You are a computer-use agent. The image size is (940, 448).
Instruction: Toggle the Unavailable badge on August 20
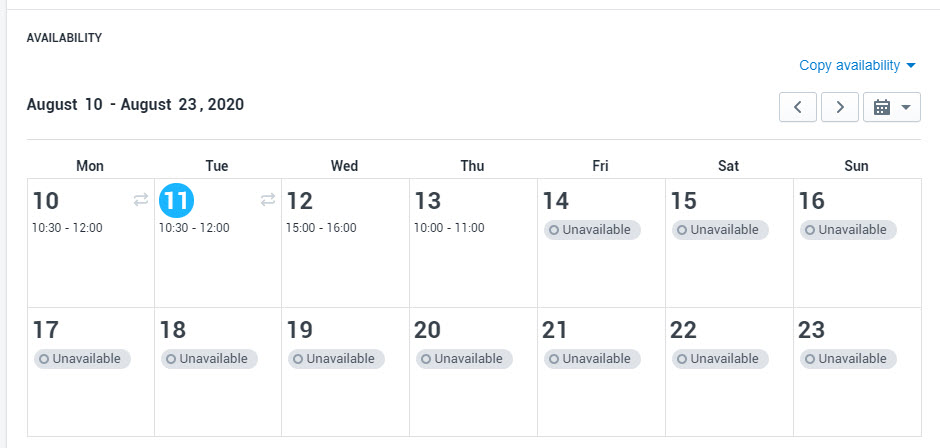[465, 359]
